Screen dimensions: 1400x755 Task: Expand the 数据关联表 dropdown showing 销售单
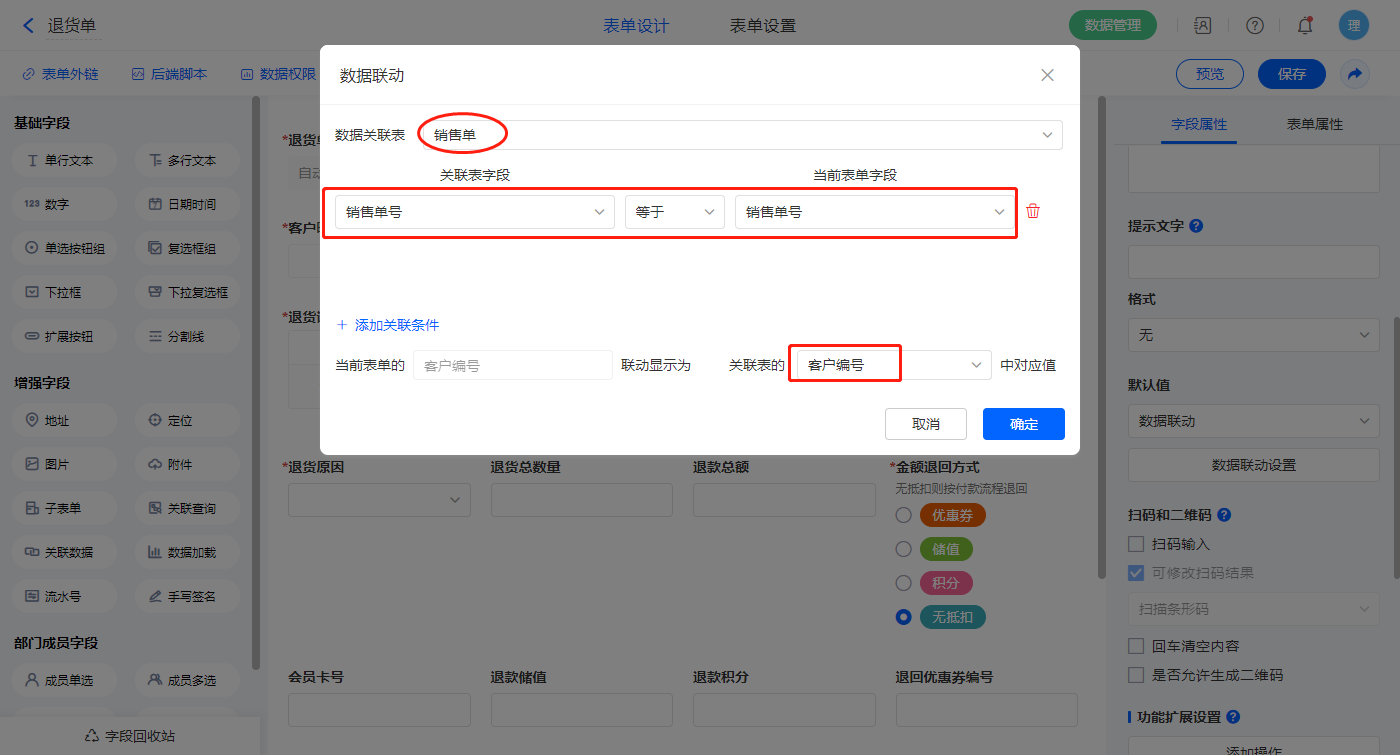pyautogui.click(x=740, y=135)
